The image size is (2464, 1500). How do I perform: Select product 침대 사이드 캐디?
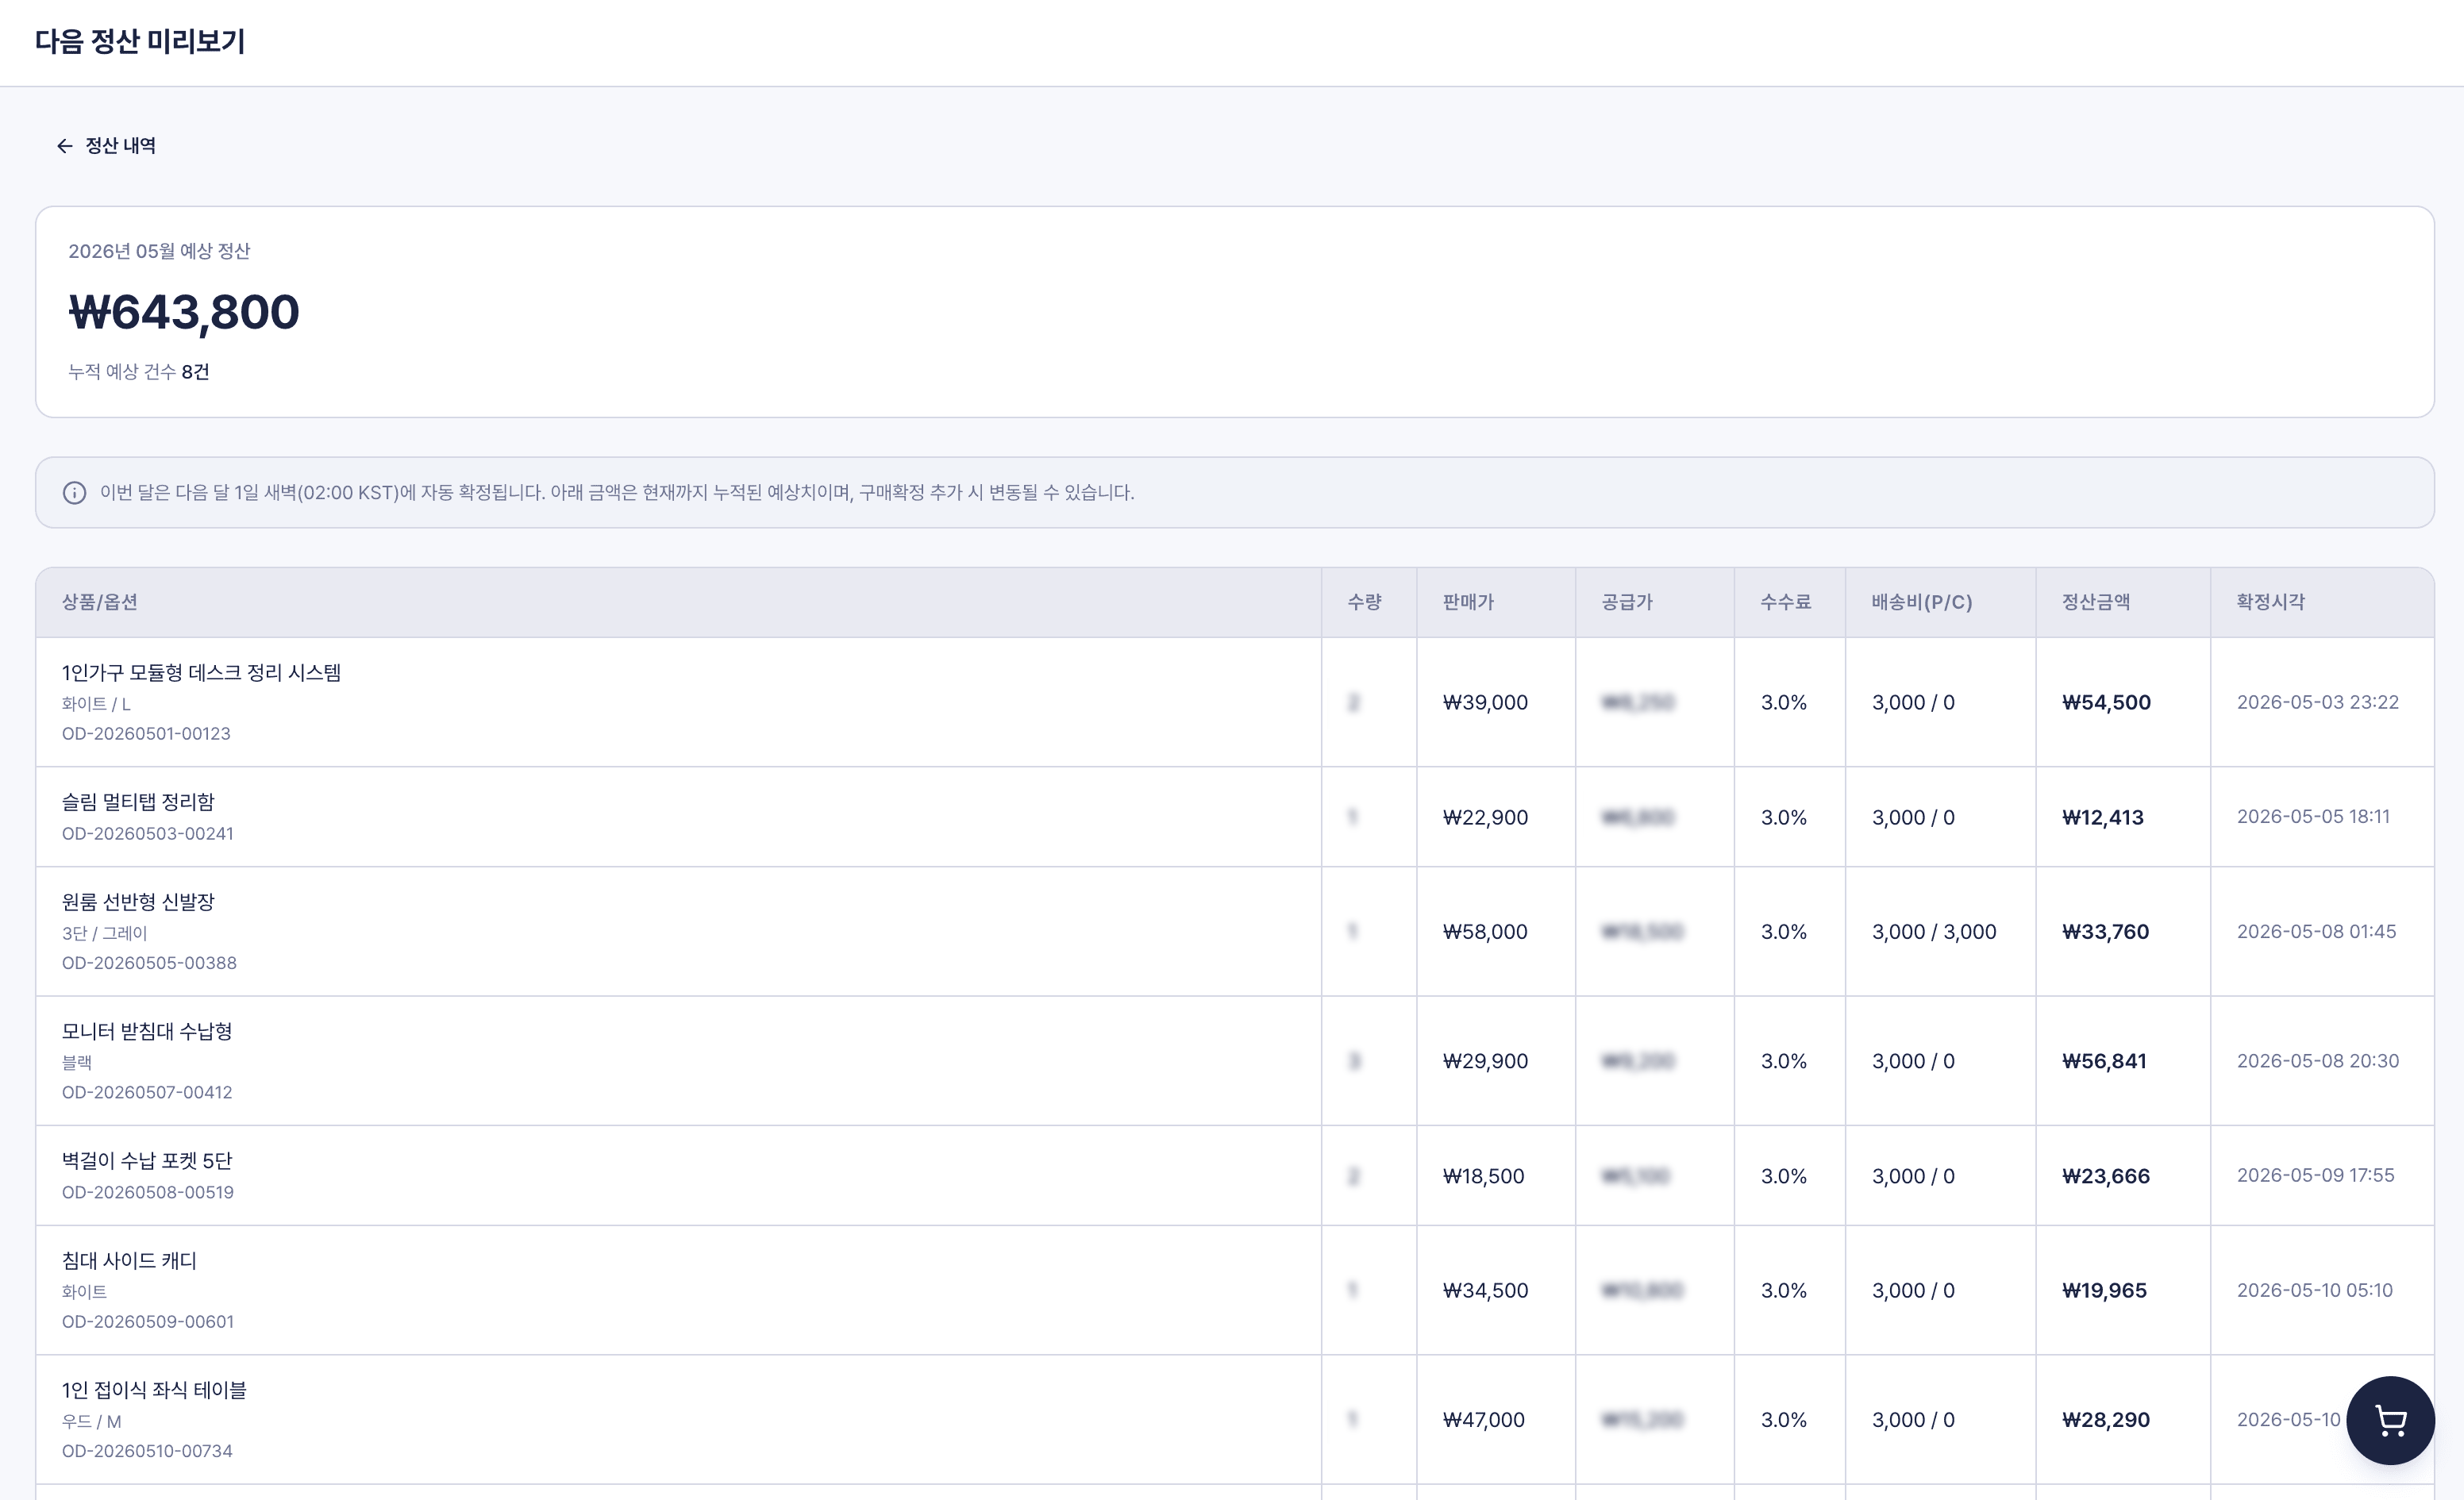pyautogui.click(x=129, y=1261)
